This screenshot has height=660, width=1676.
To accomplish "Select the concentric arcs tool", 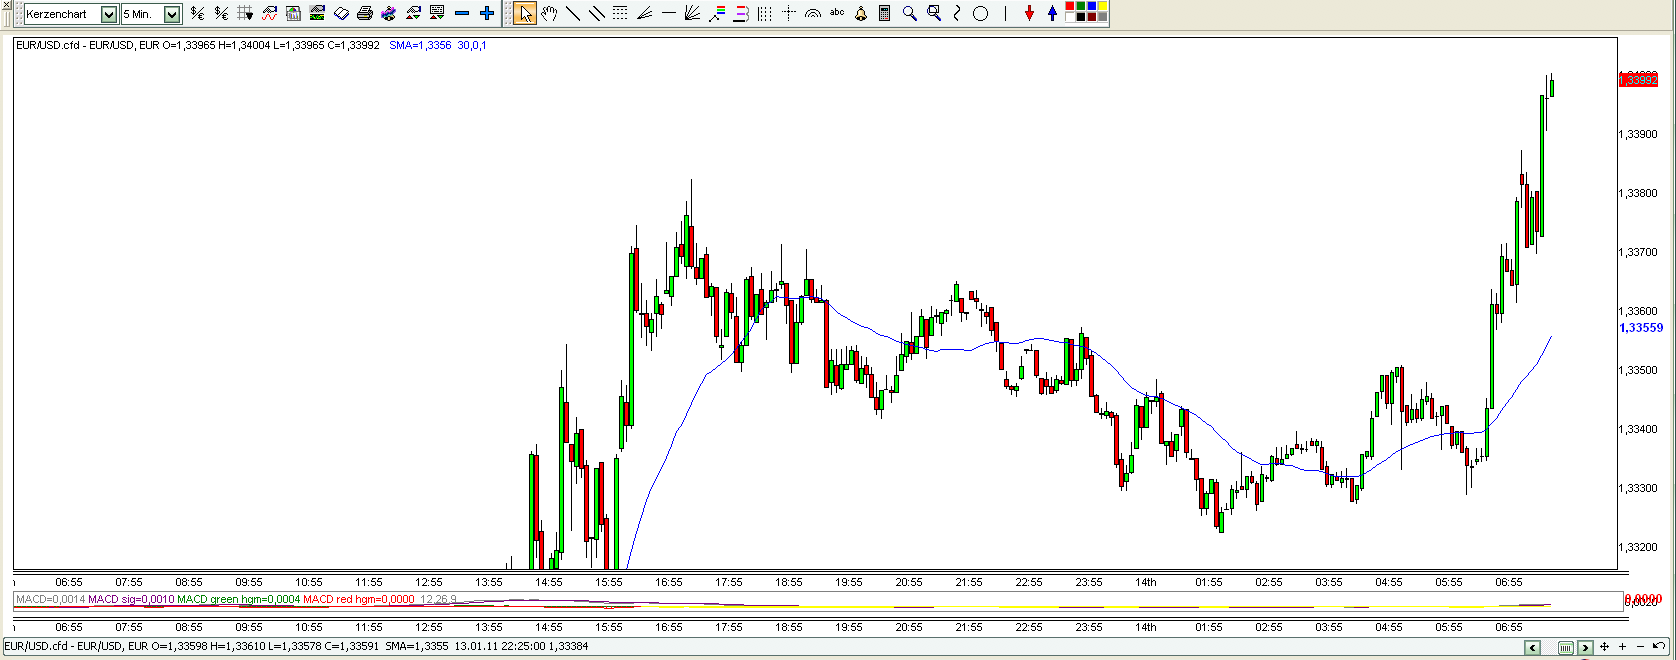I will 813,13.
